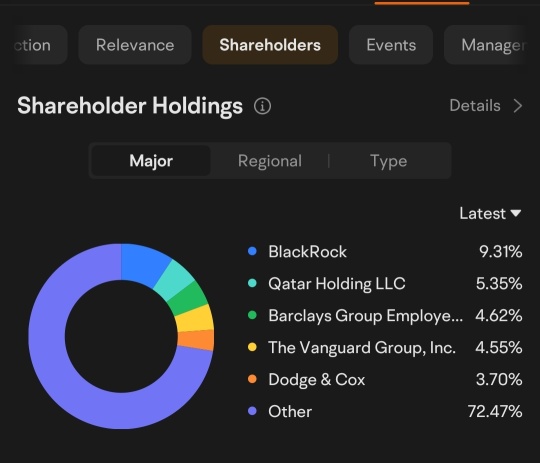This screenshot has height=463, width=540.
Task: Click the blue BlackRock donut slice
Action: pos(143,264)
